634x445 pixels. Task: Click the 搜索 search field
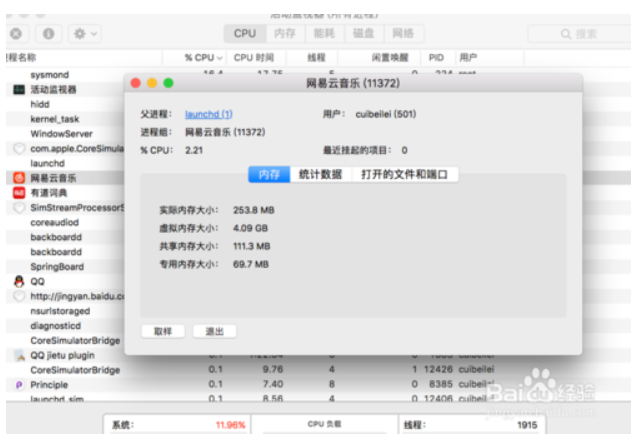point(580,34)
